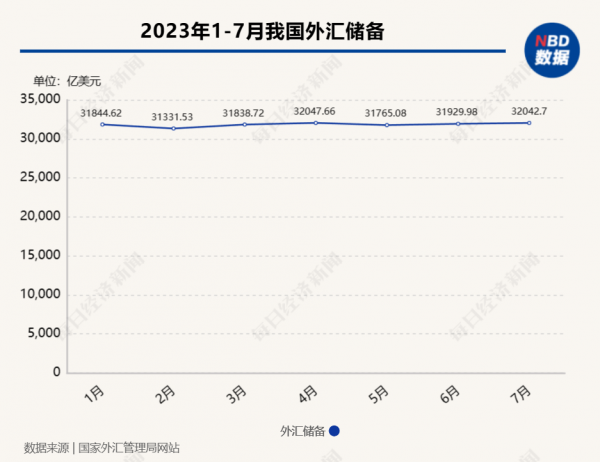
Task: Select the 1月 x-axis label
Action: (96, 394)
